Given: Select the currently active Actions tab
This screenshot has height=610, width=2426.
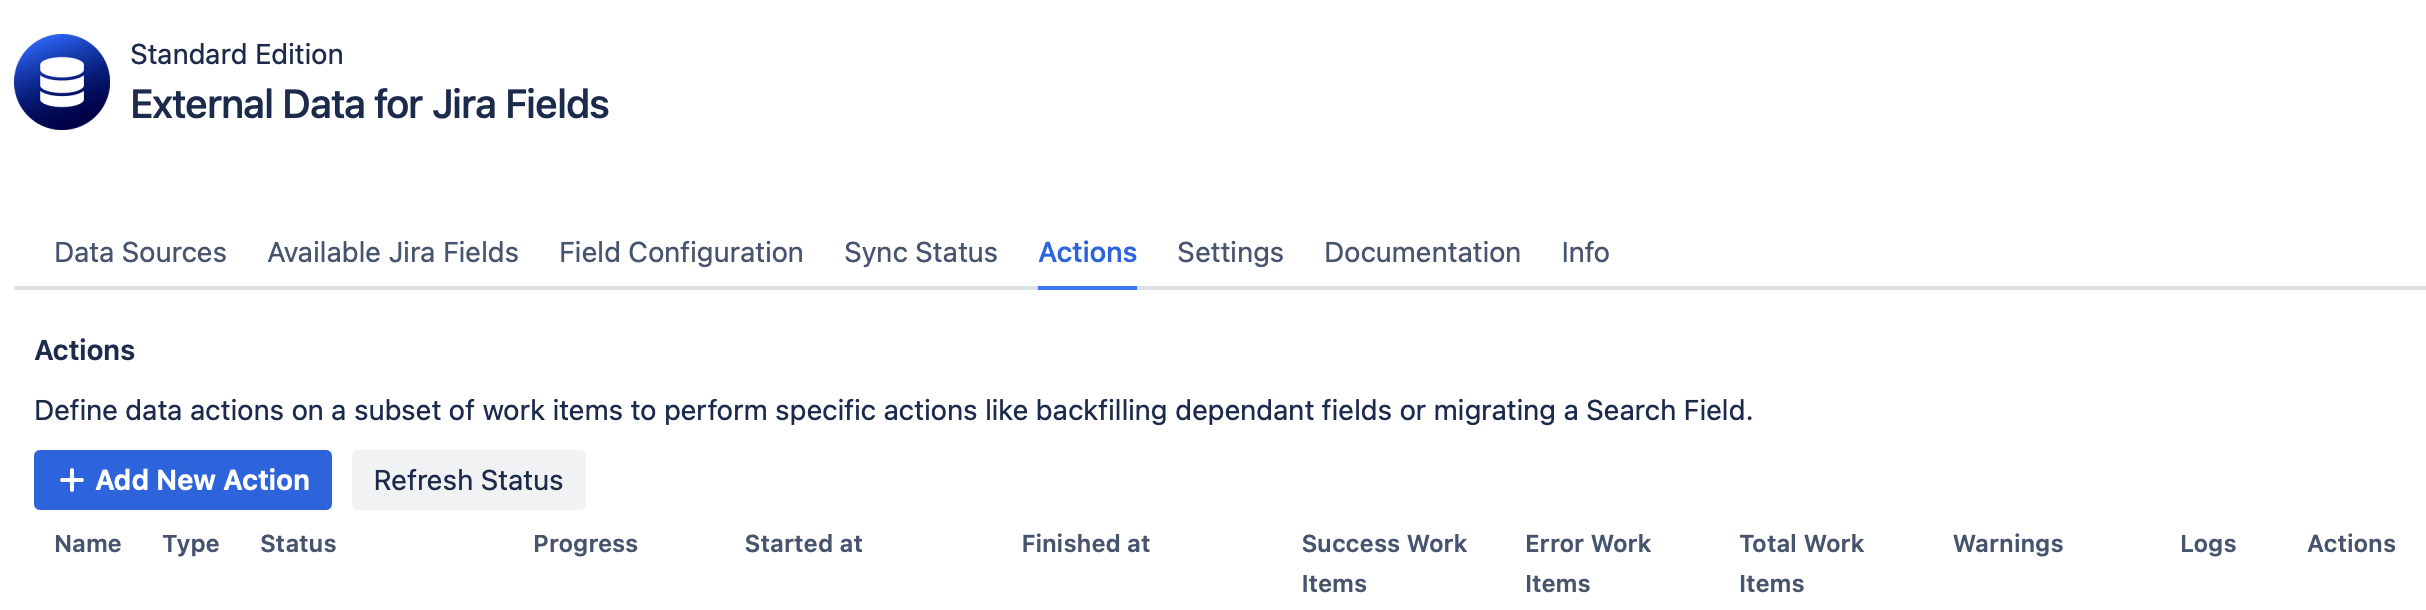Looking at the screenshot, I should pyautogui.click(x=1086, y=253).
